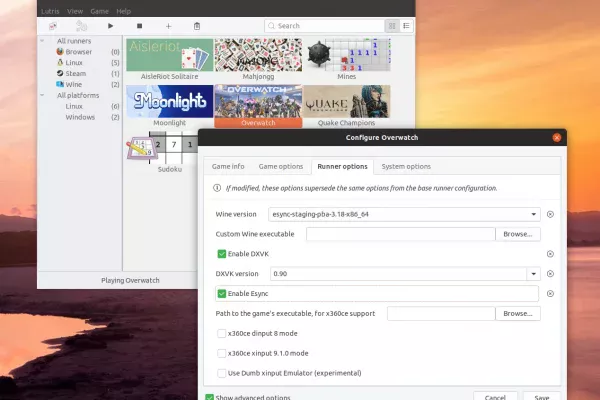Click the Search field in Lutris

pos(324,26)
